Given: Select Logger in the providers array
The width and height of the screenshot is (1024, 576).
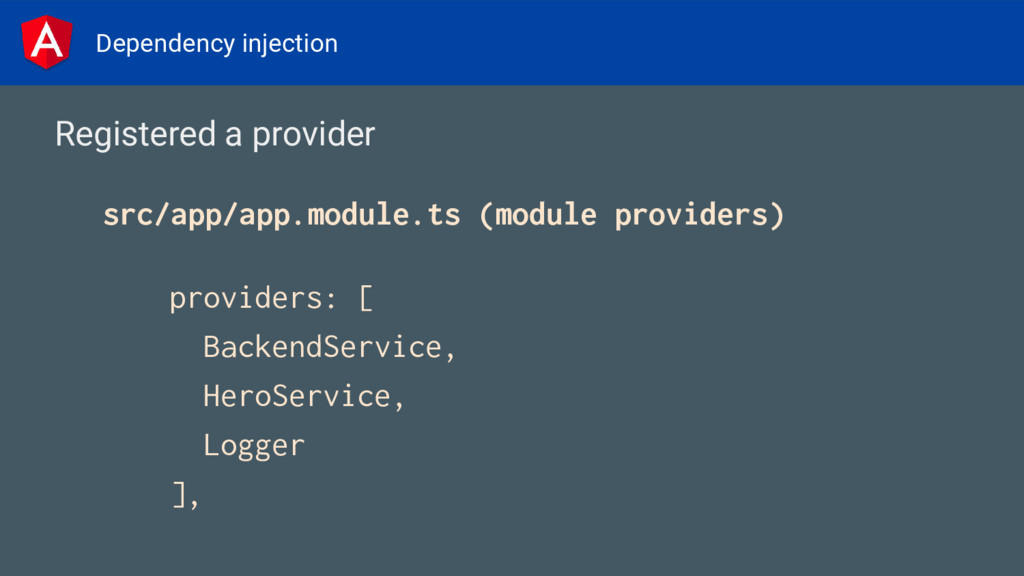Looking at the screenshot, I should (x=254, y=445).
